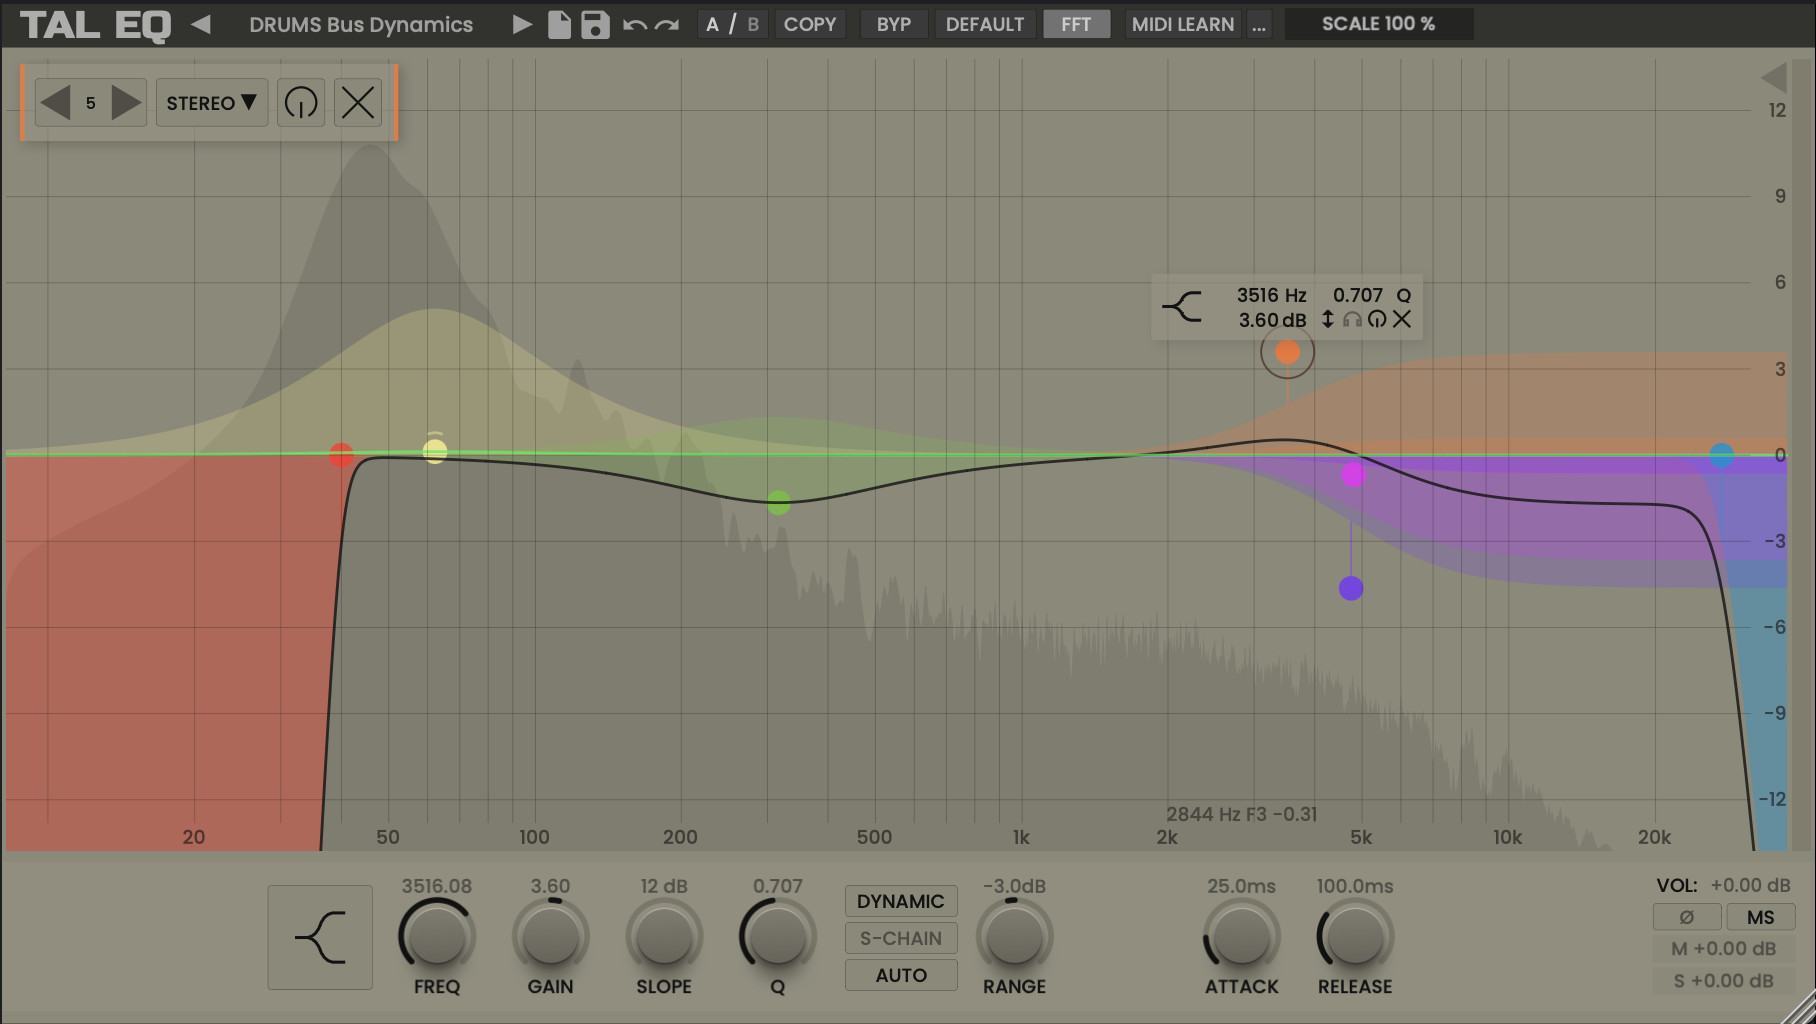1816x1024 pixels.
Task: Collapse the side panel with top-right arrow
Action: point(1773,78)
